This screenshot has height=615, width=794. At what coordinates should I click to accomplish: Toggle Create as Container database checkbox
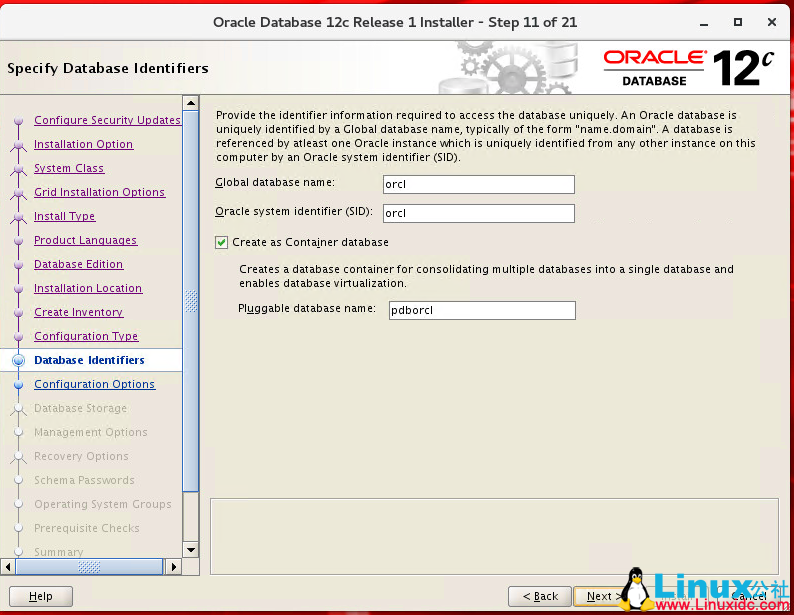coord(221,242)
